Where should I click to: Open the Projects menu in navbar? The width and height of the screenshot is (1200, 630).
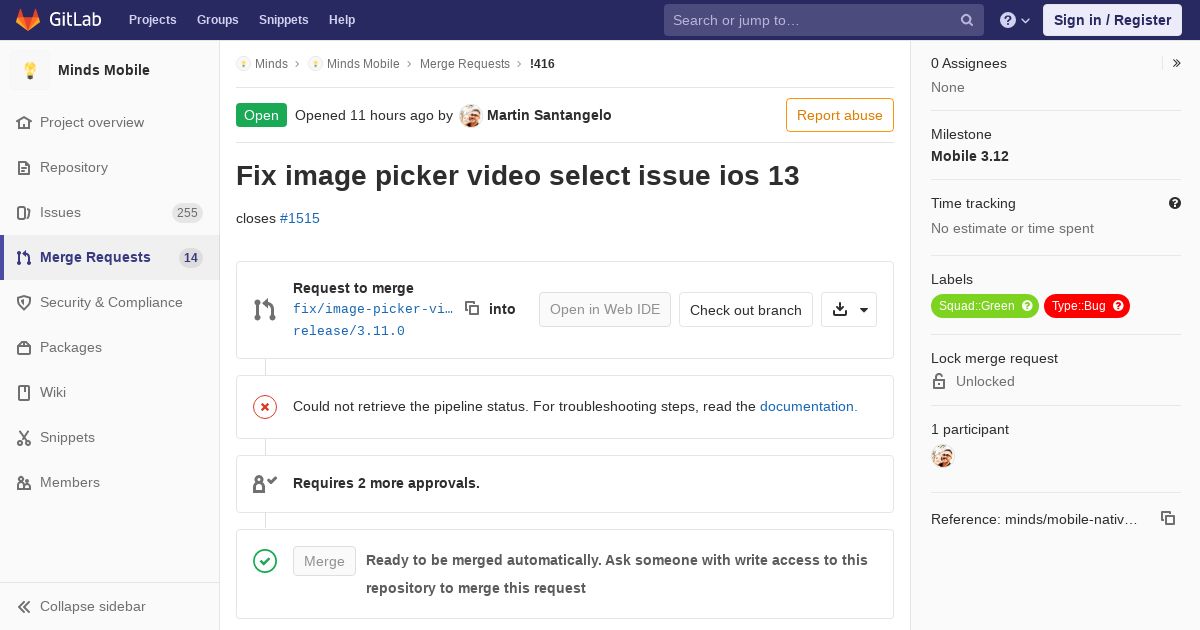coord(152,20)
